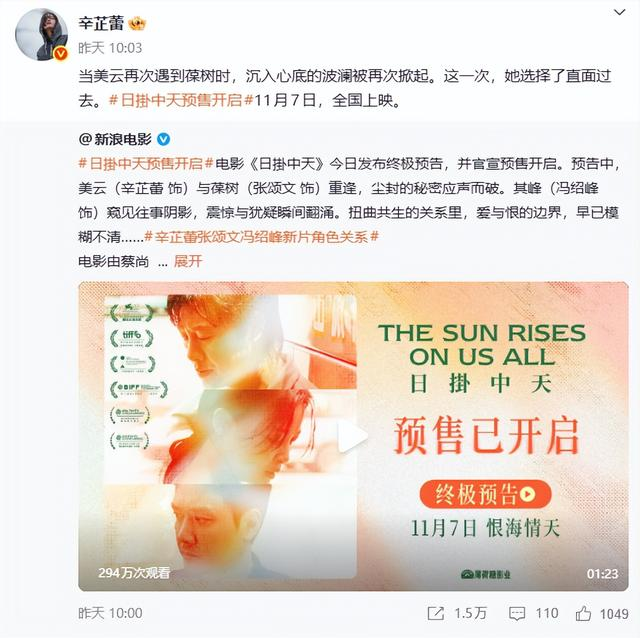
Task: Play the trailer video center button
Action: (x=353, y=436)
